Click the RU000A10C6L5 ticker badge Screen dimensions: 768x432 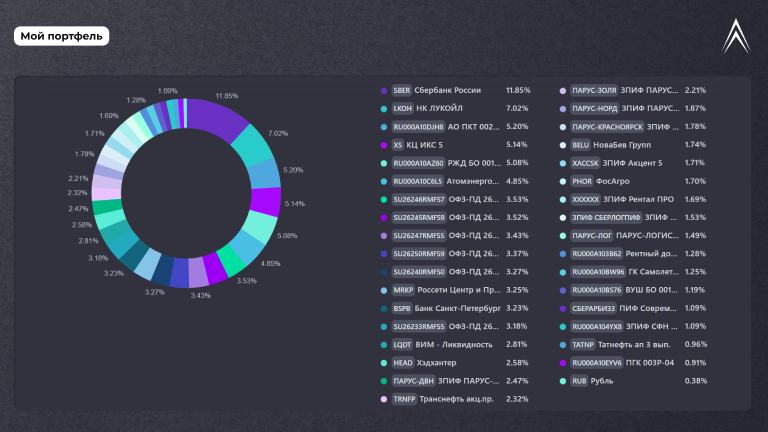418,181
